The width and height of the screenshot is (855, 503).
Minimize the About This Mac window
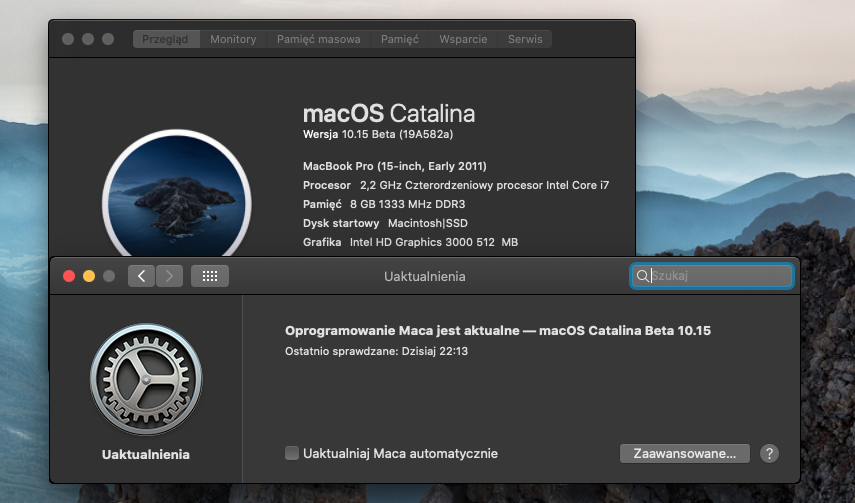pyautogui.click(x=88, y=39)
